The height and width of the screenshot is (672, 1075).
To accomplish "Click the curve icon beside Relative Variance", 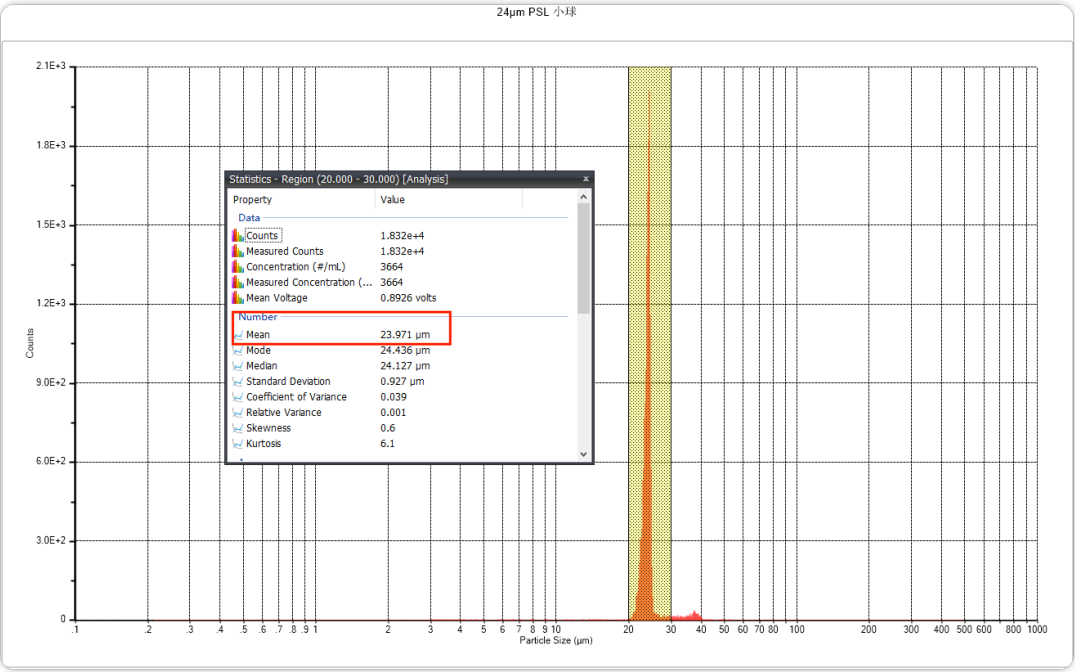I will (x=238, y=413).
